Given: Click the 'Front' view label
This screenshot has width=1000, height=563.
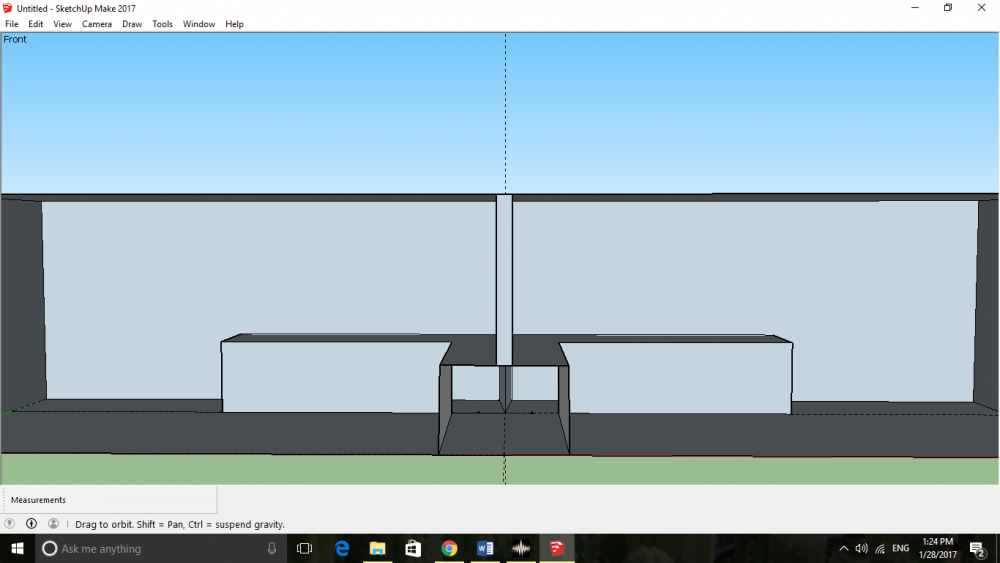Looking at the screenshot, I should (15, 40).
